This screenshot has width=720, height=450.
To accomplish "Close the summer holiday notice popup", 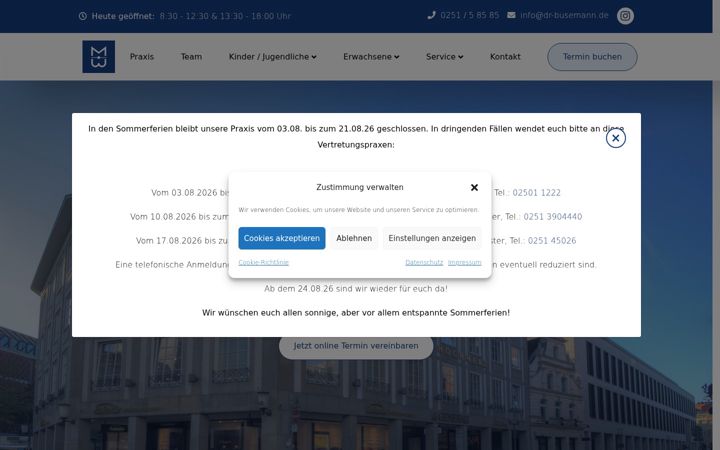I will coord(616,138).
